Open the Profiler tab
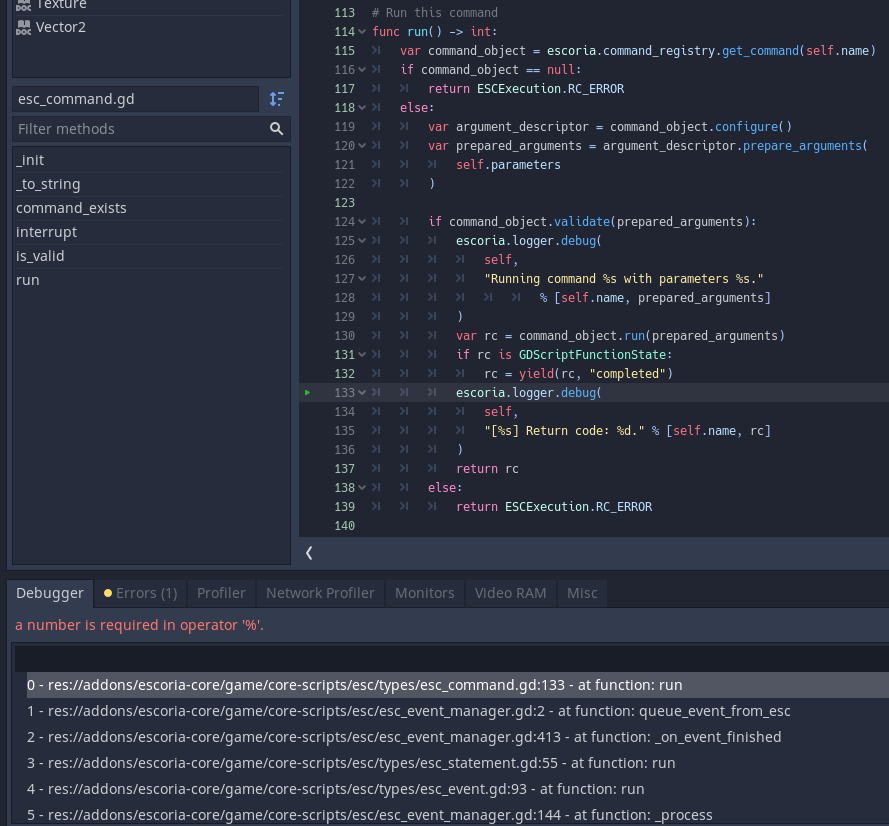Screen dimensions: 889x826 (221, 593)
